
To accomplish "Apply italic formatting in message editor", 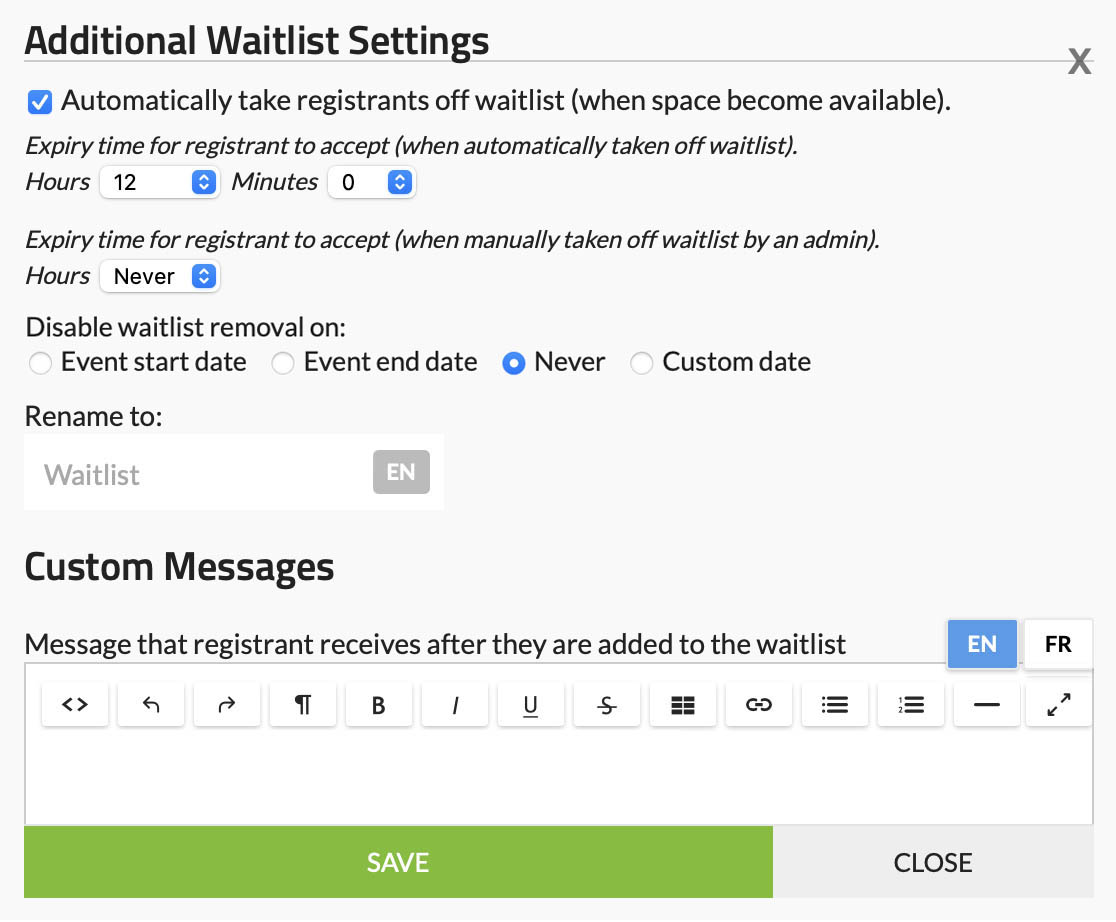I will click(x=455, y=705).
